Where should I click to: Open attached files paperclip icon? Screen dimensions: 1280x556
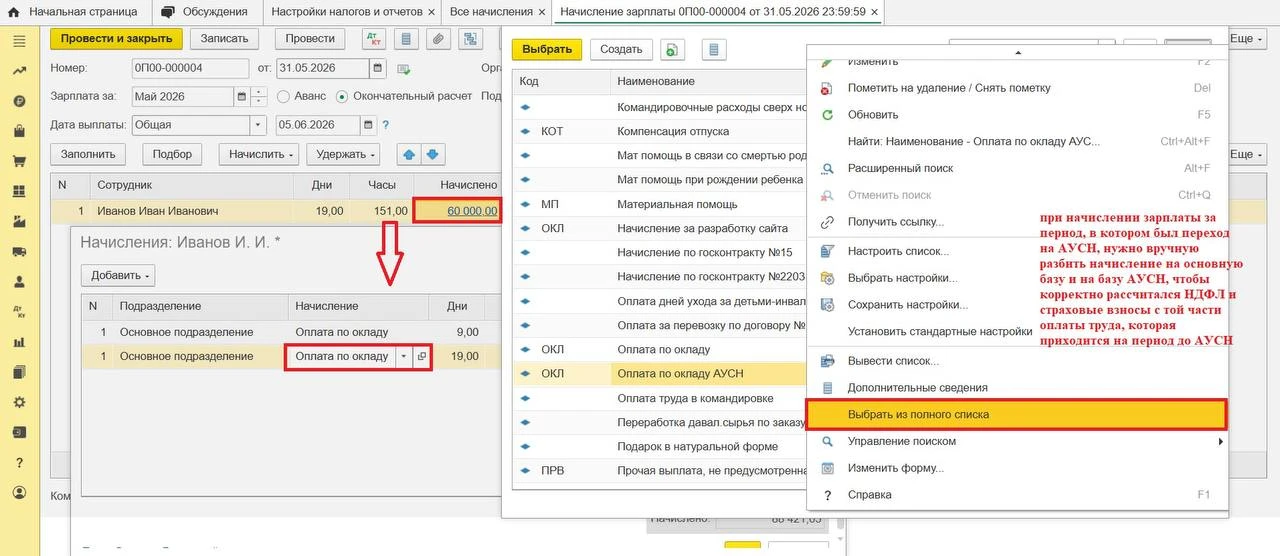437,39
